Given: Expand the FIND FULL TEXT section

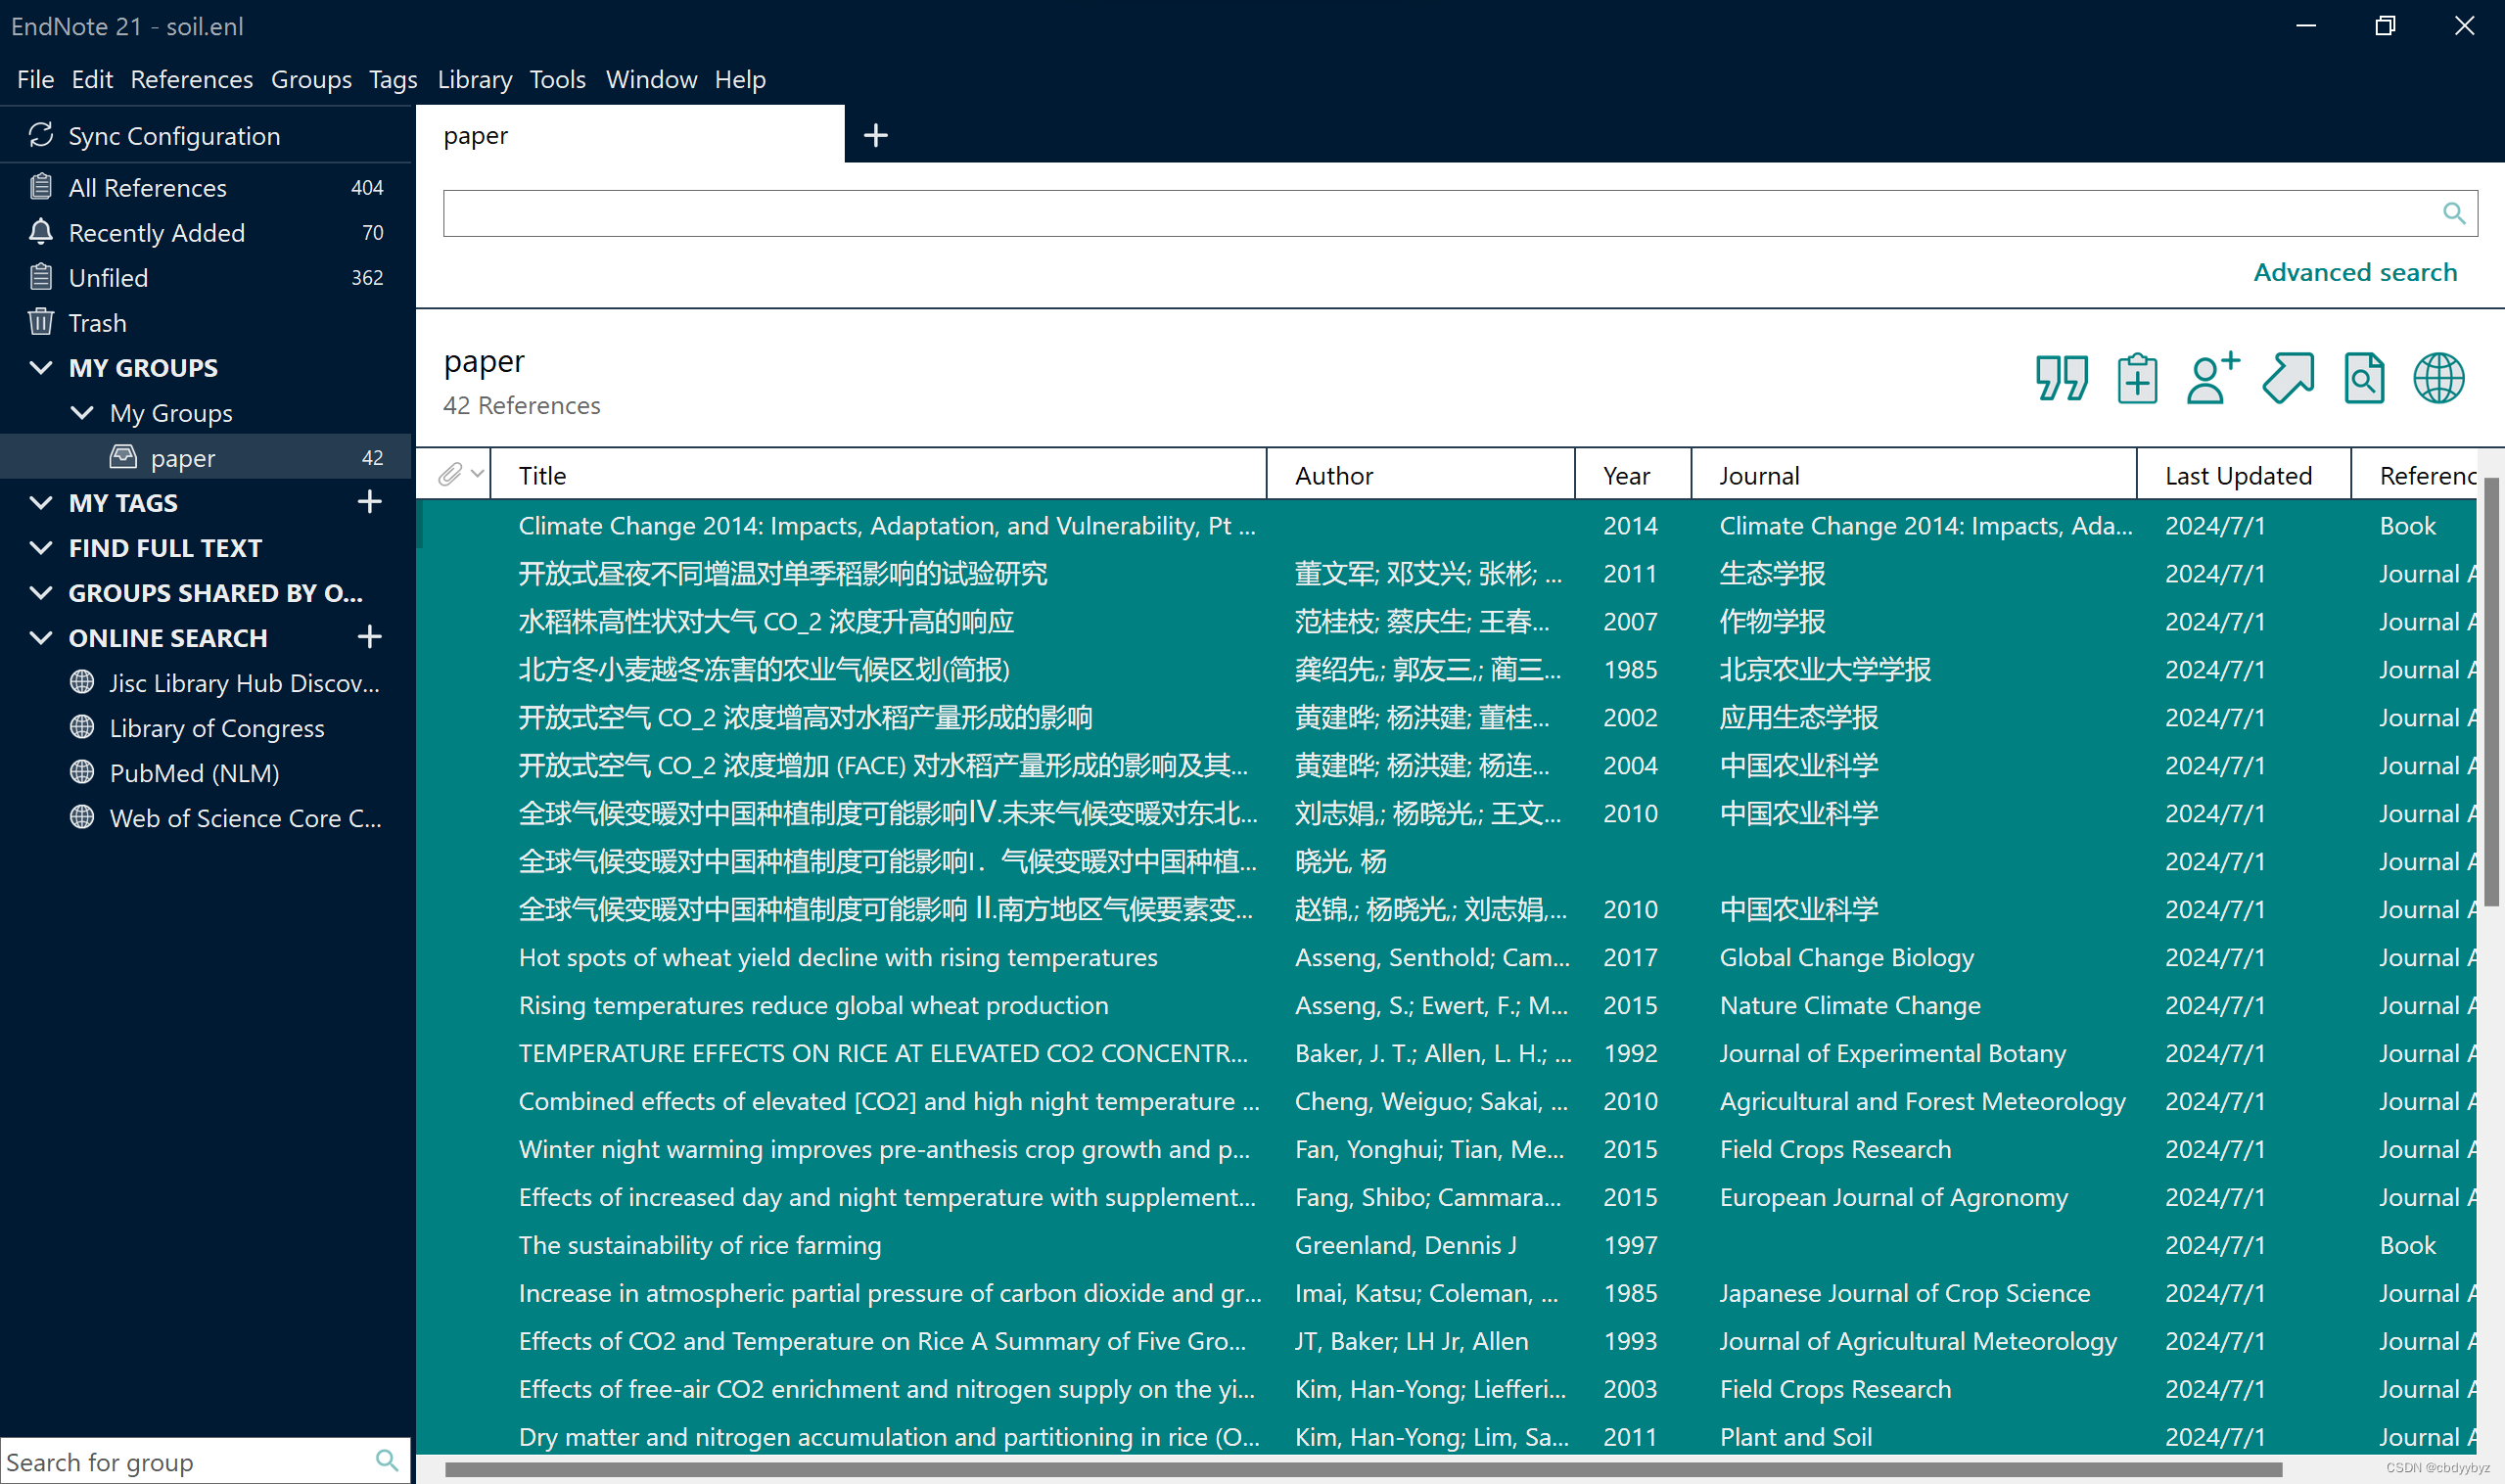Looking at the screenshot, I should [41, 548].
